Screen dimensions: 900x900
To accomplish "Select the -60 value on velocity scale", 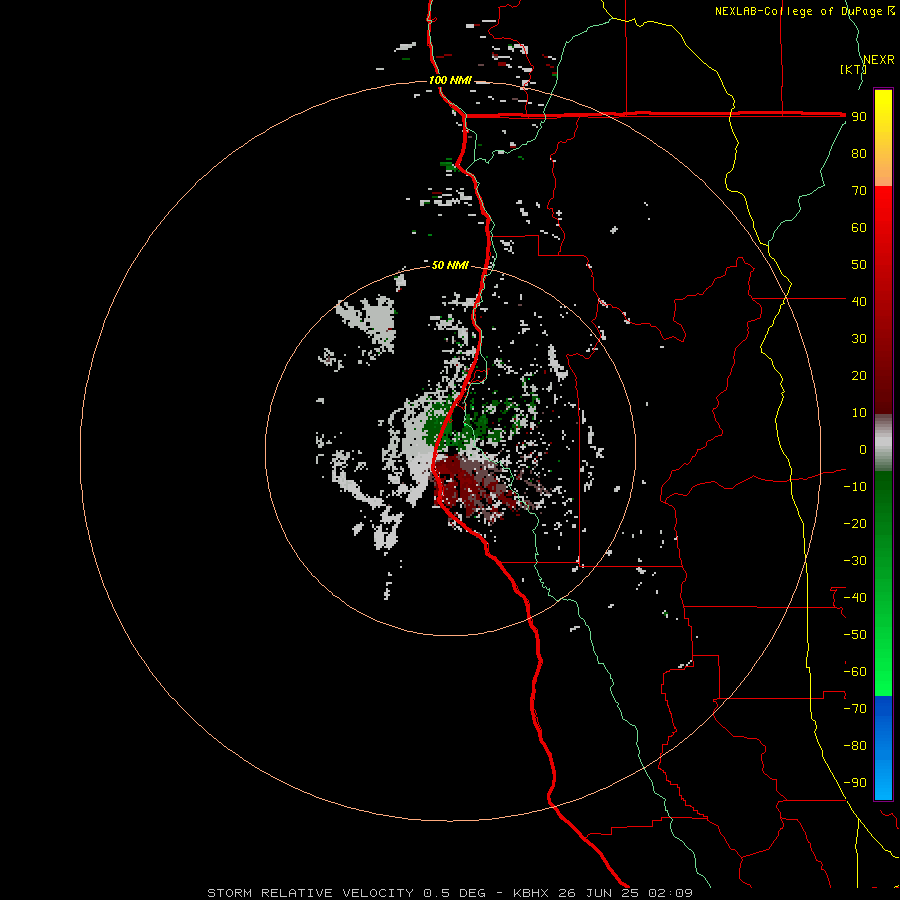I will point(855,672).
